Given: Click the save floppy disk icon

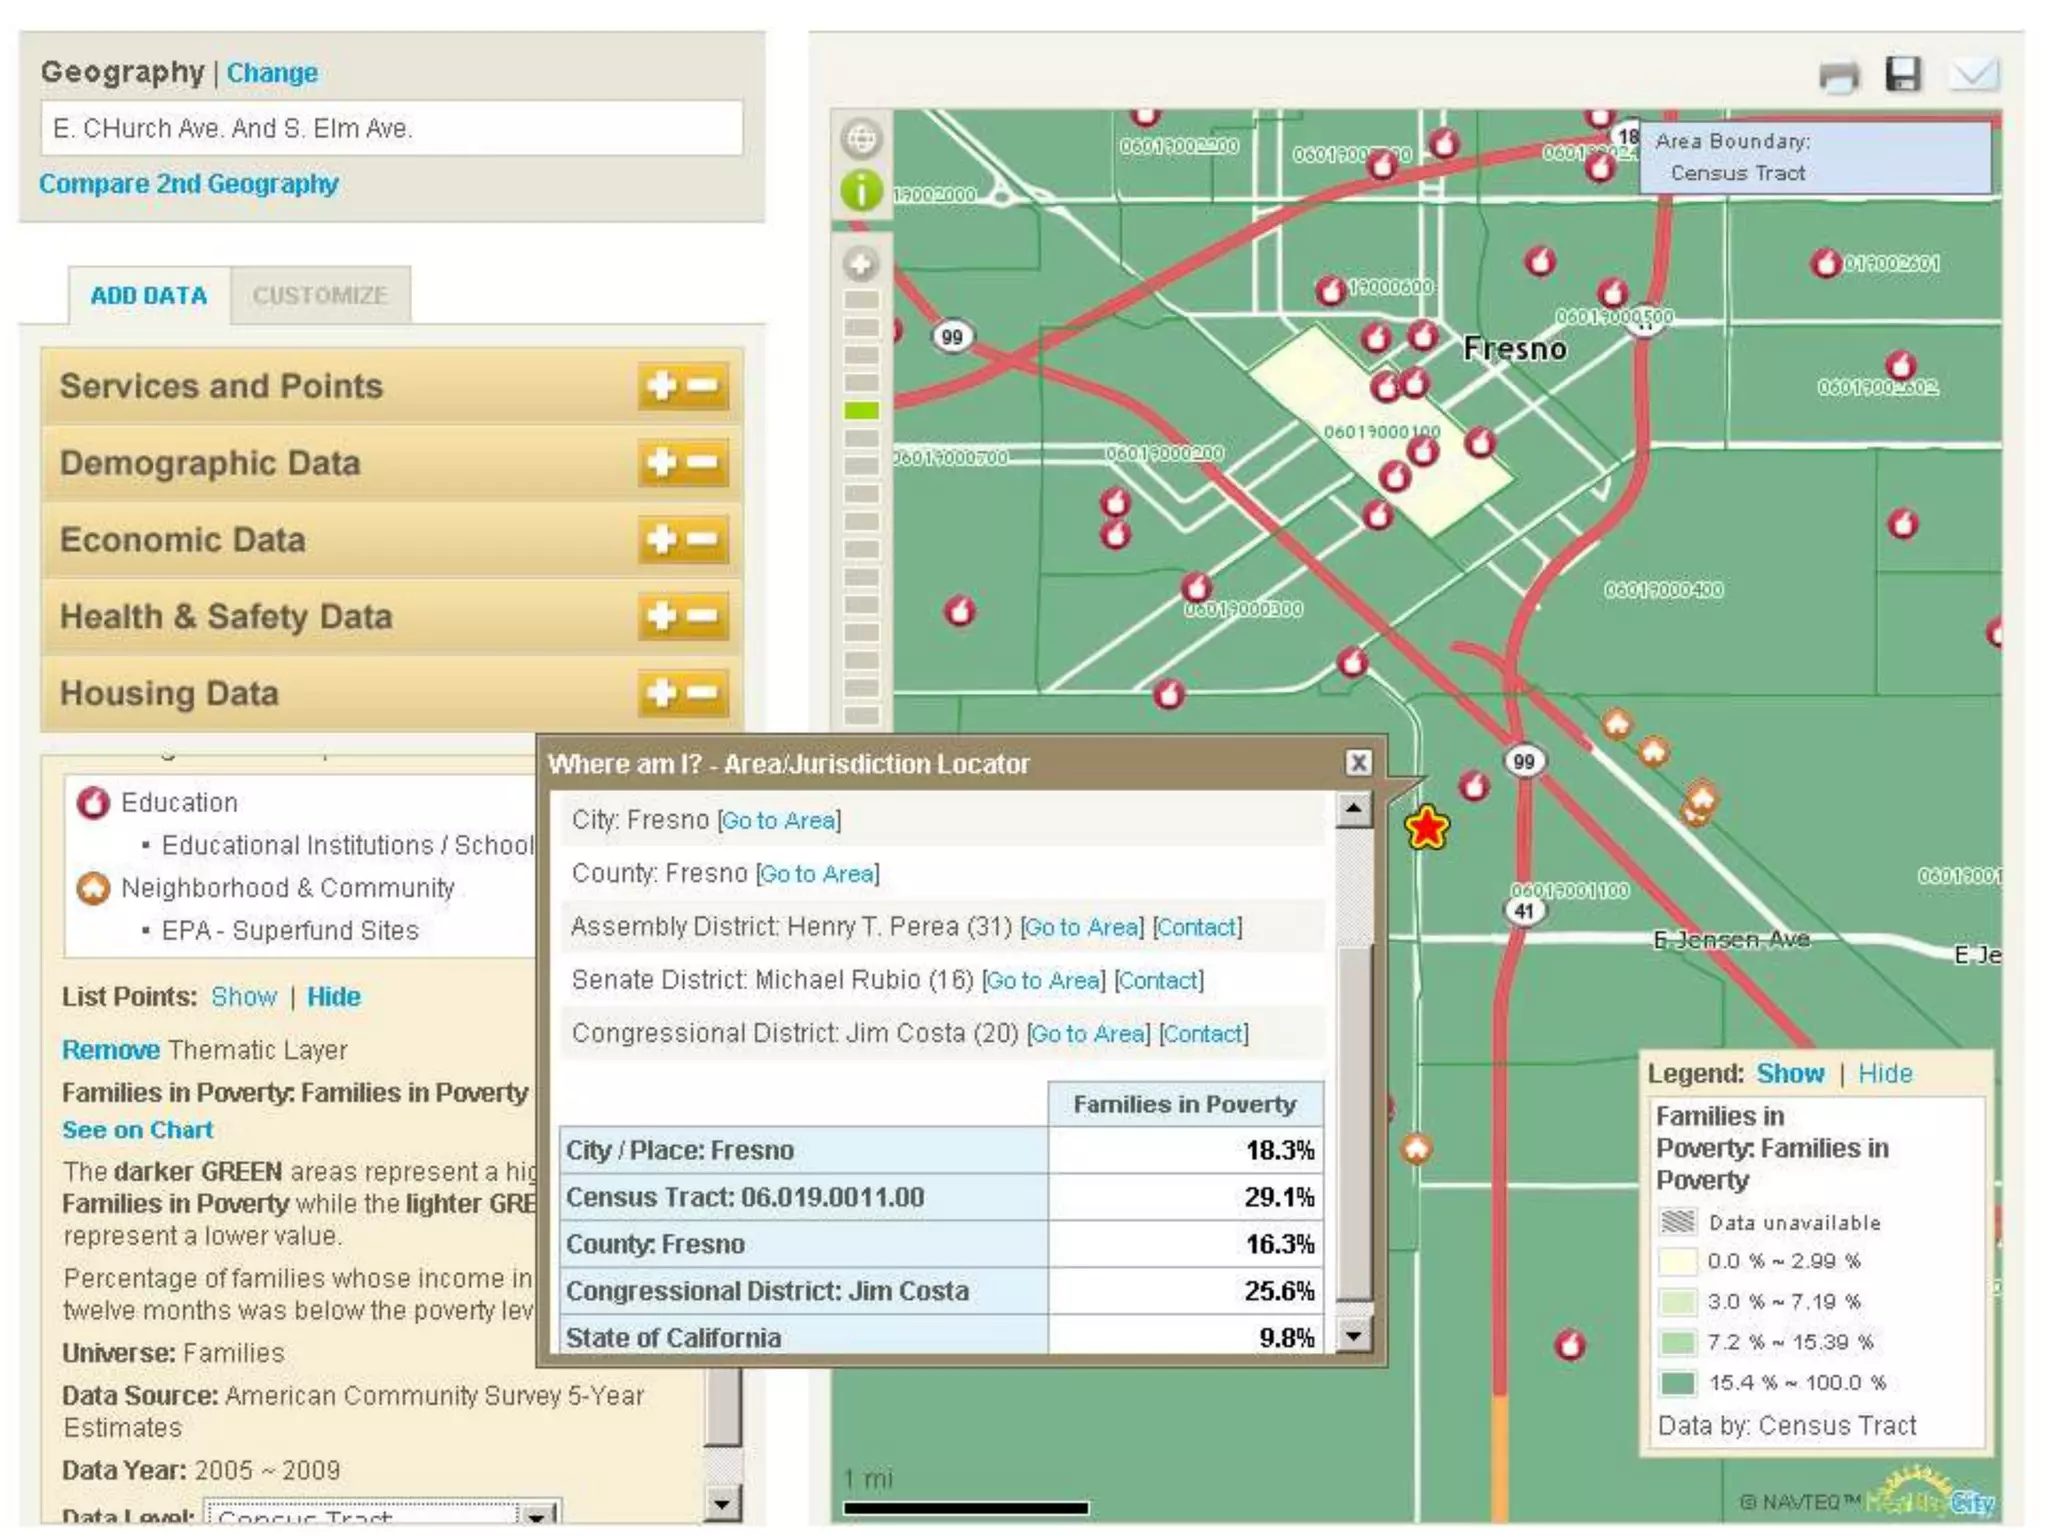Looking at the screenshot, I should point(1902,74).
